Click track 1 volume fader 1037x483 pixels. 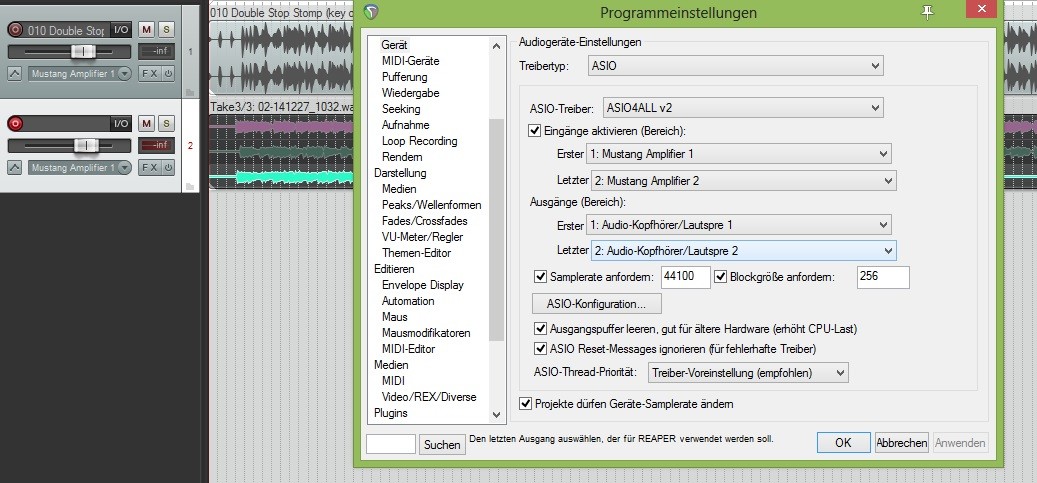[83, 52]
